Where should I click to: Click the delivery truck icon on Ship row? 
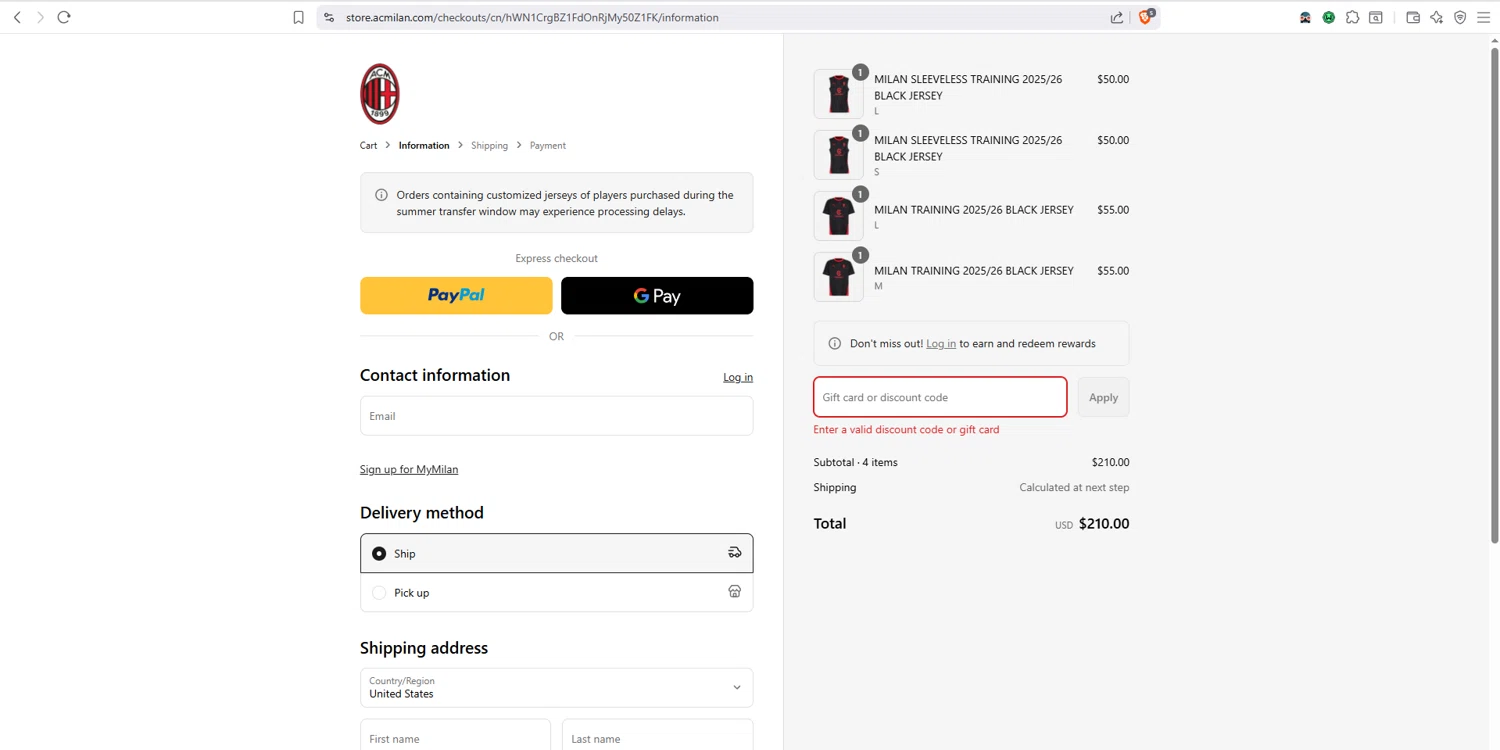tap(734, 553)
